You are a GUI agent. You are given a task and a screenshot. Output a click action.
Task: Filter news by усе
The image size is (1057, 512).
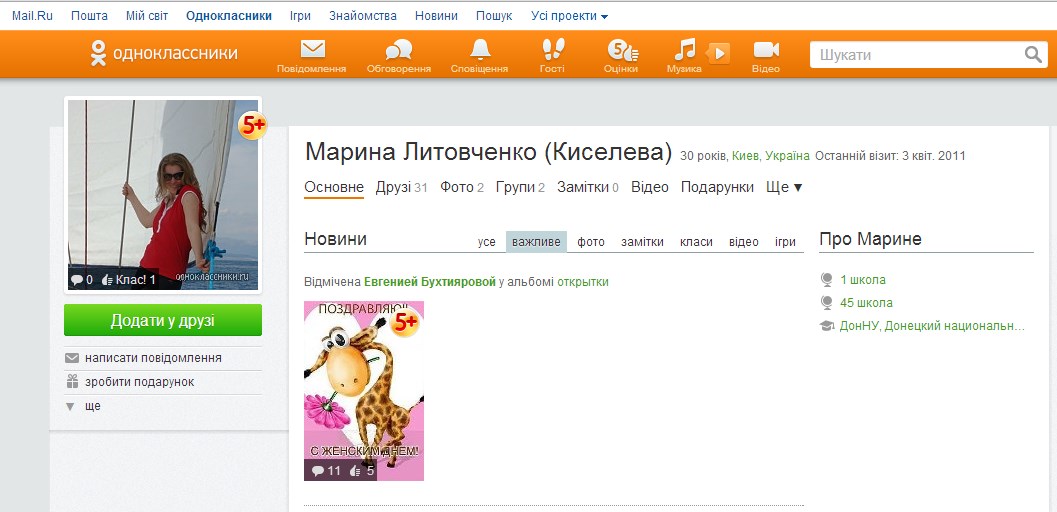pos(487,242)
